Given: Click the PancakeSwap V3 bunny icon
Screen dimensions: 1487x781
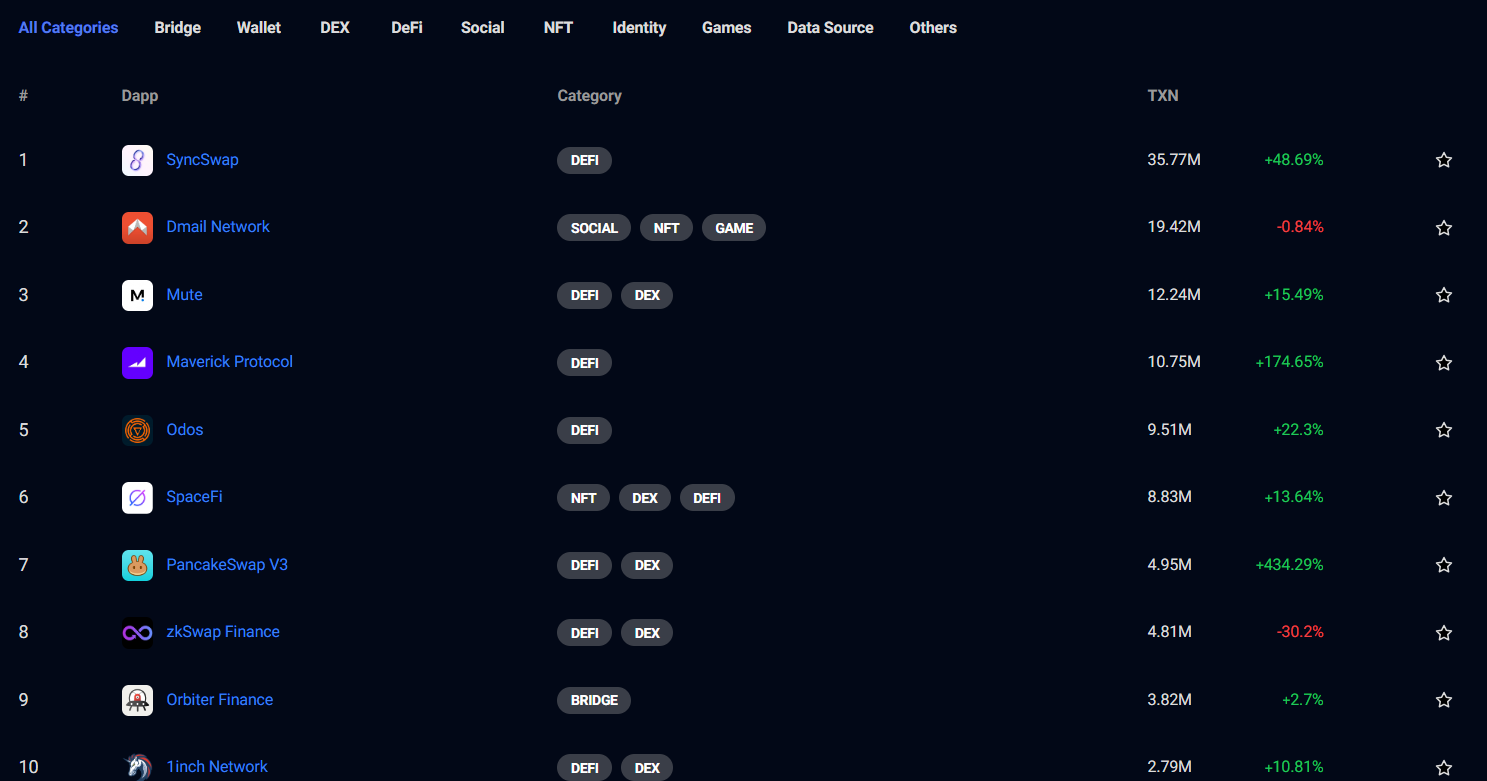Looking at the screenshot, I should 137,565.
